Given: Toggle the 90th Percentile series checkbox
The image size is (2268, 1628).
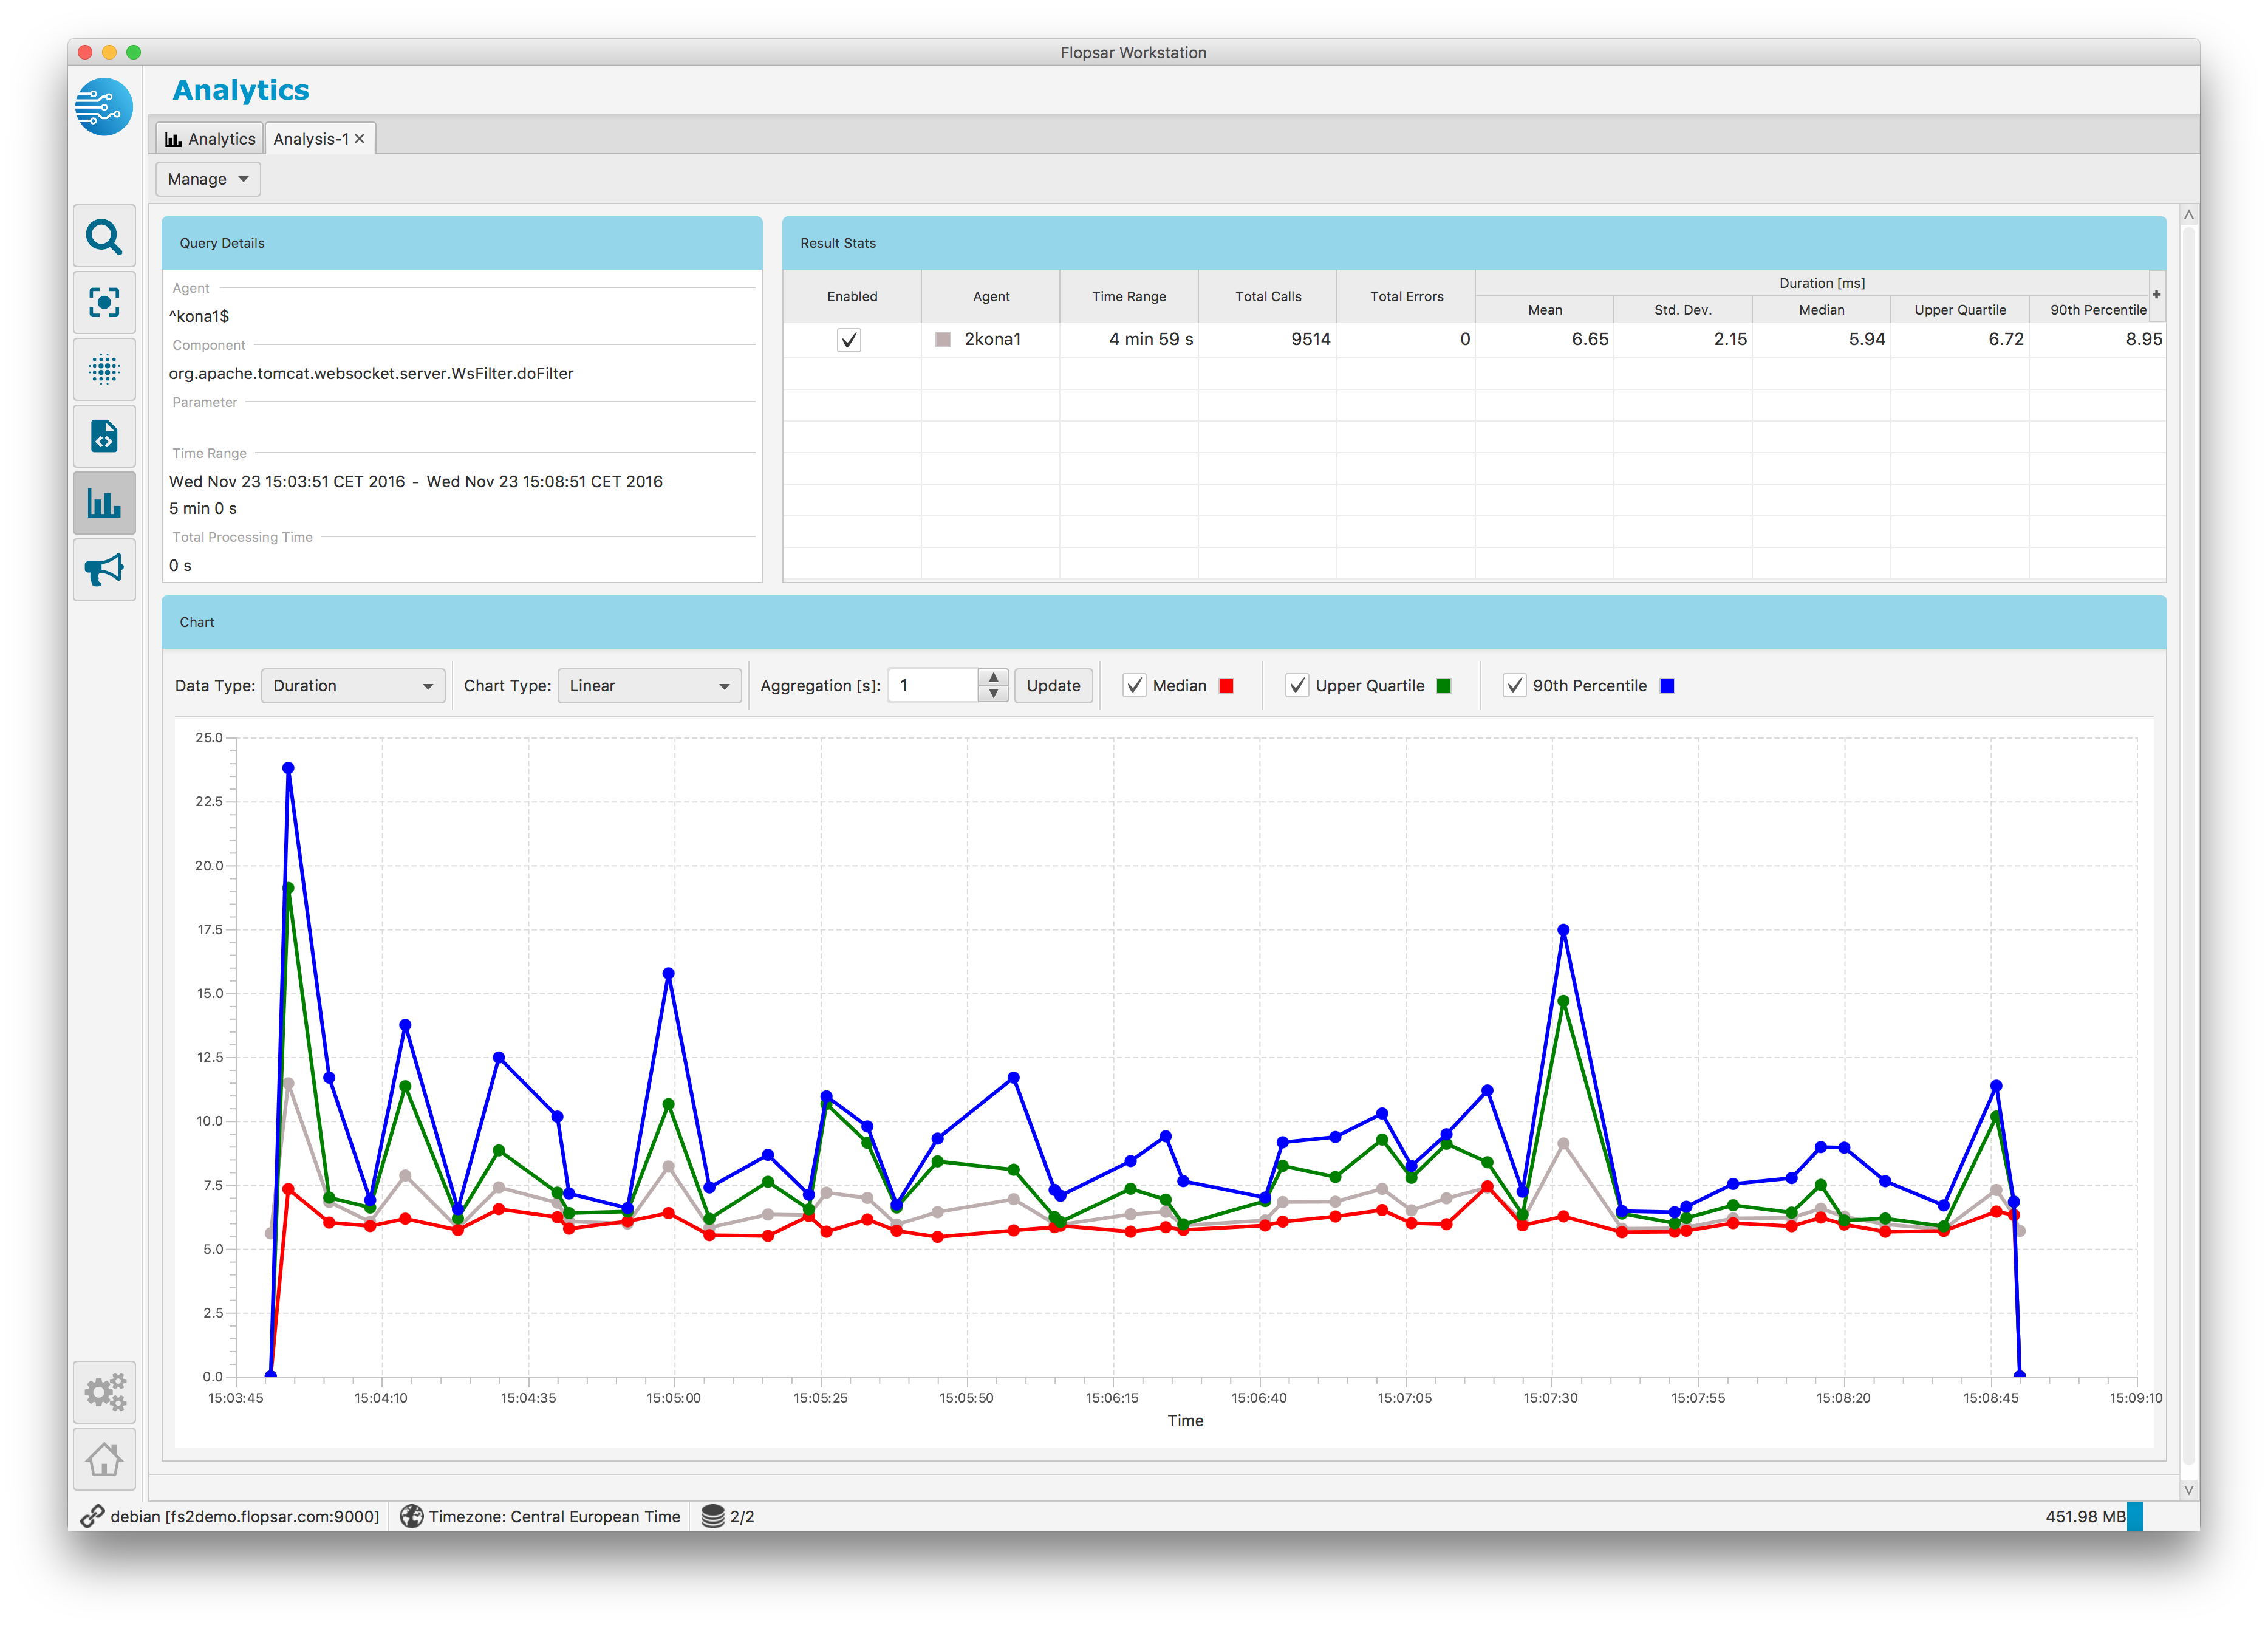Looking at the screenshot, I should tap(1515, 685).
